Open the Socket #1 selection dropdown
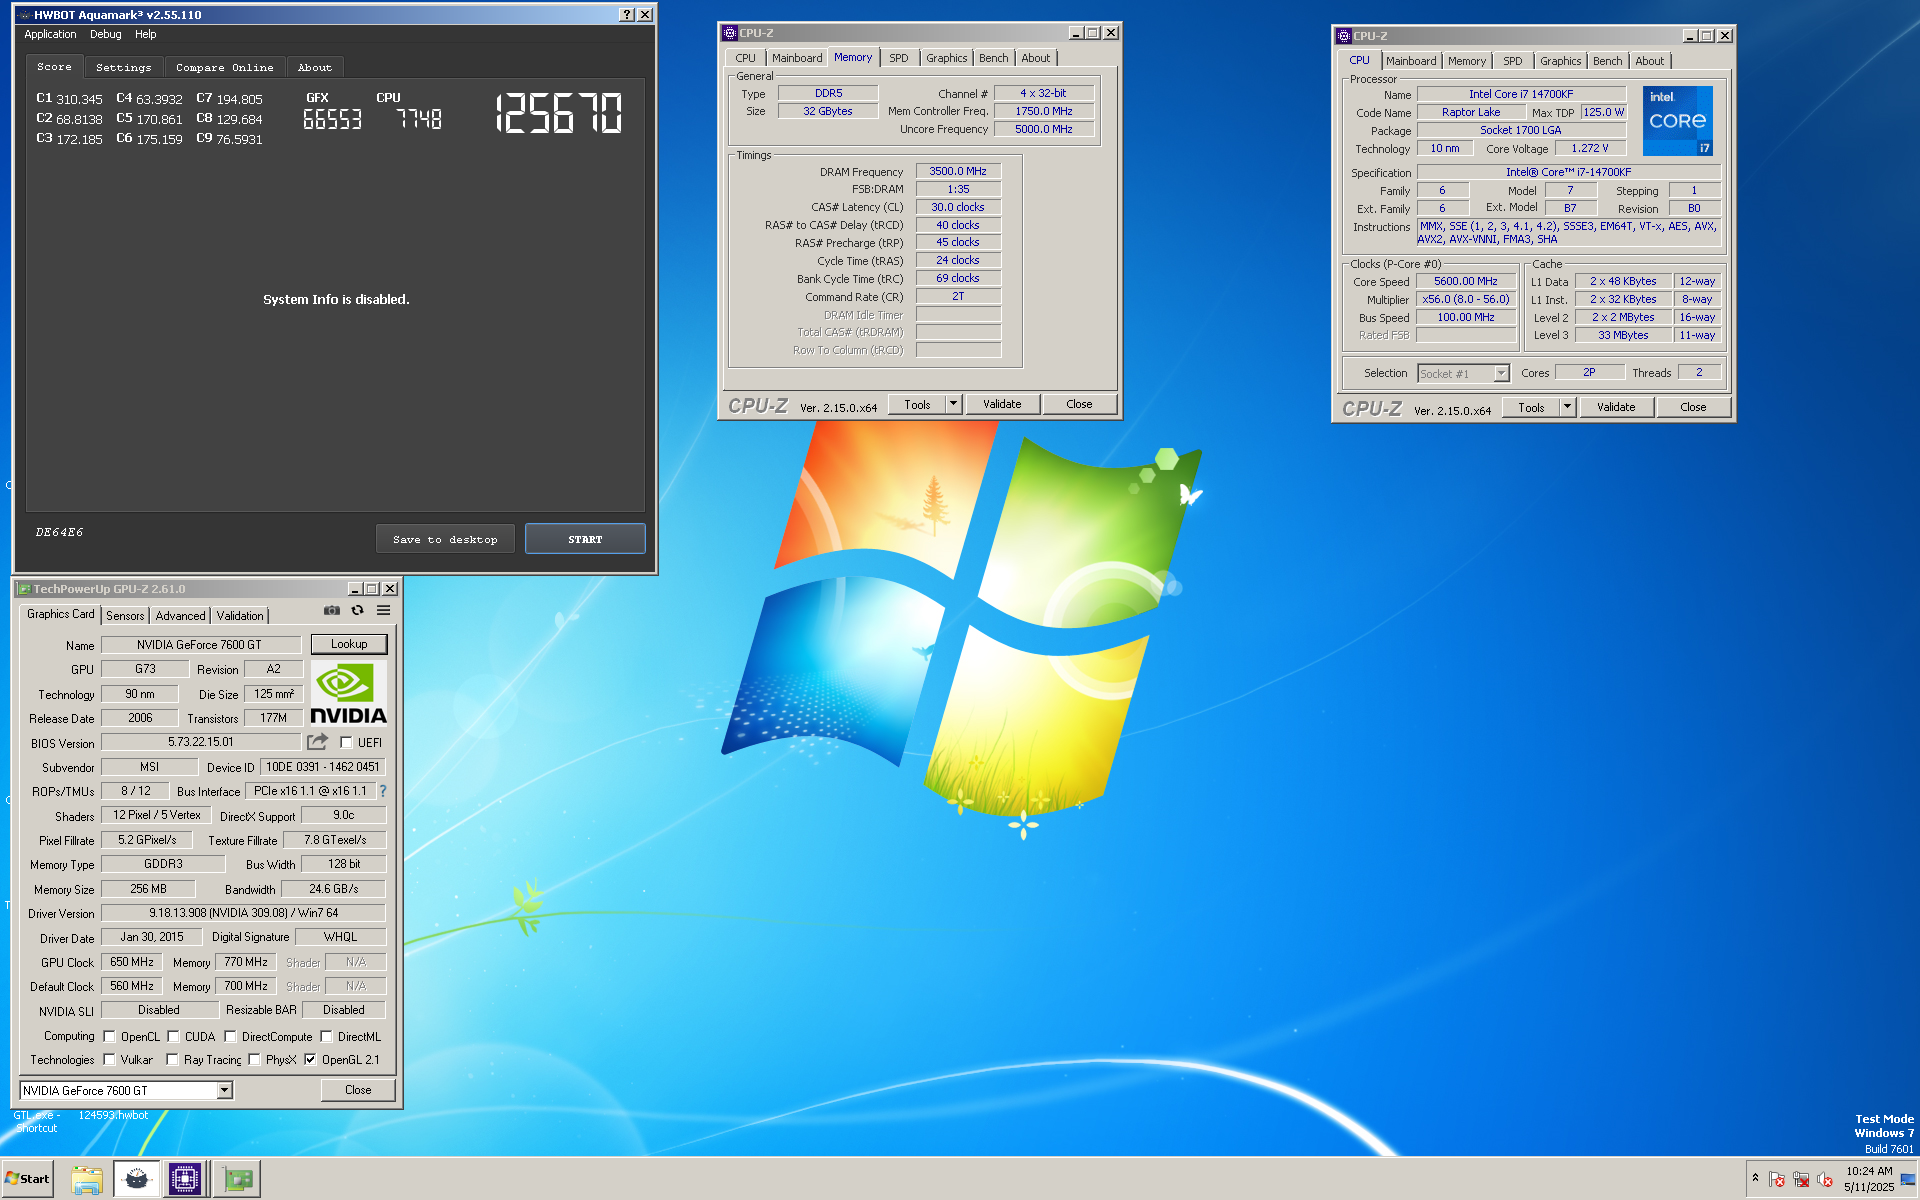The image size is (1920, 1200). (1463, 373)
